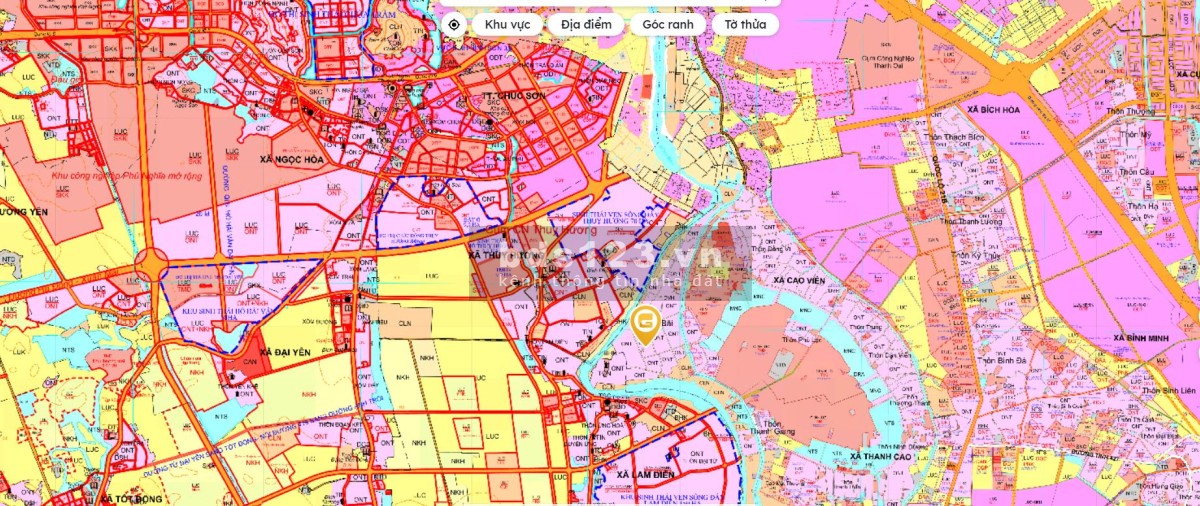Click the gold location marker pin

click(x=645, y=324)
